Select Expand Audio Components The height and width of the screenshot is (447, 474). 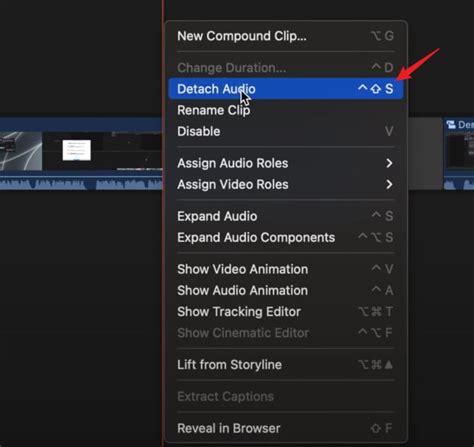tap(286, 238)
